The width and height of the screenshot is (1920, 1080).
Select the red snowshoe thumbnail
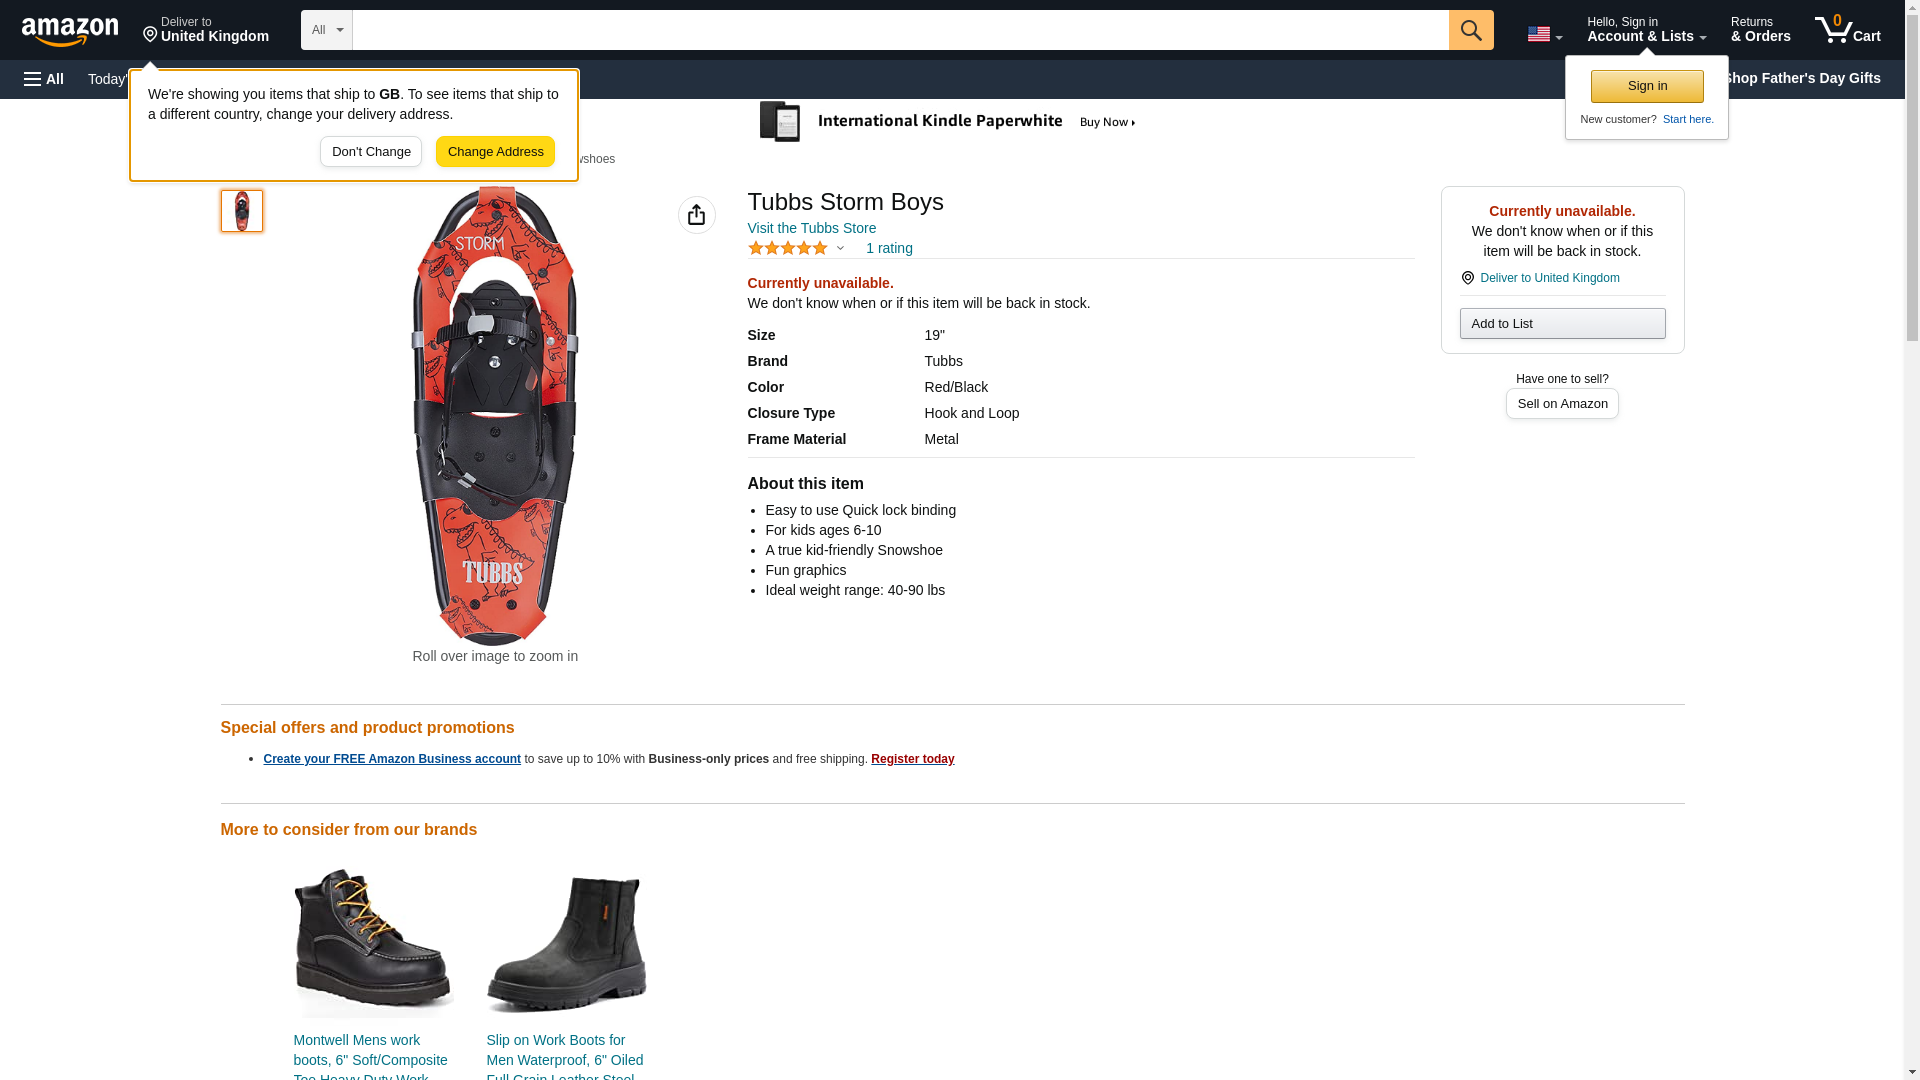pos(242,211)
